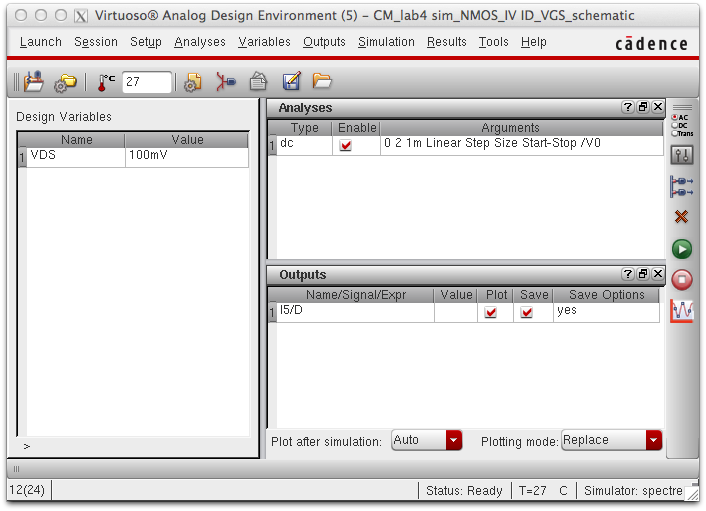The image size is (706, 511).
Task: Click the orange X delete icon
Action: coord(681,217)
